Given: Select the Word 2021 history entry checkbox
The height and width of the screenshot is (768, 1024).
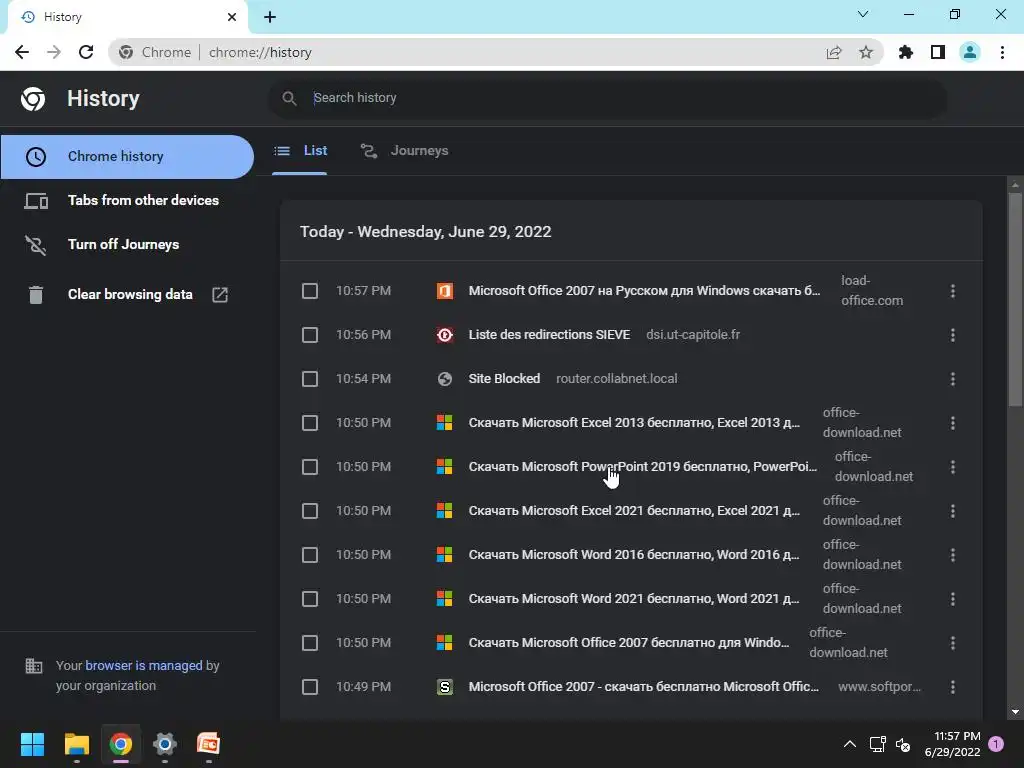Looking at the screenshot, I should (x=310, y=599).
